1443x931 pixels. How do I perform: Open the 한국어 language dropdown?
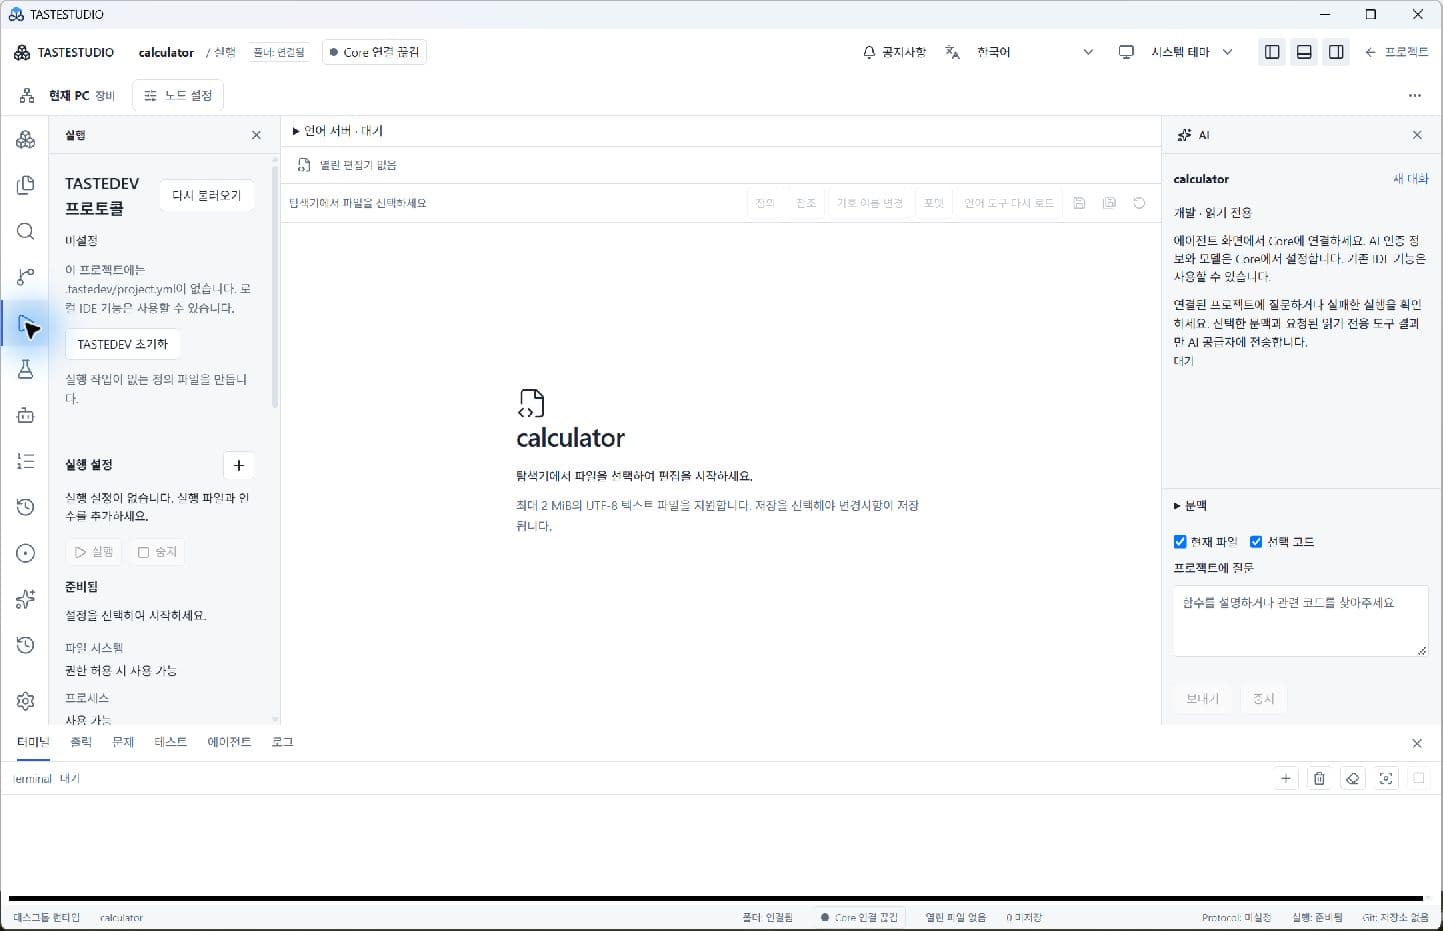point(1035,52)
